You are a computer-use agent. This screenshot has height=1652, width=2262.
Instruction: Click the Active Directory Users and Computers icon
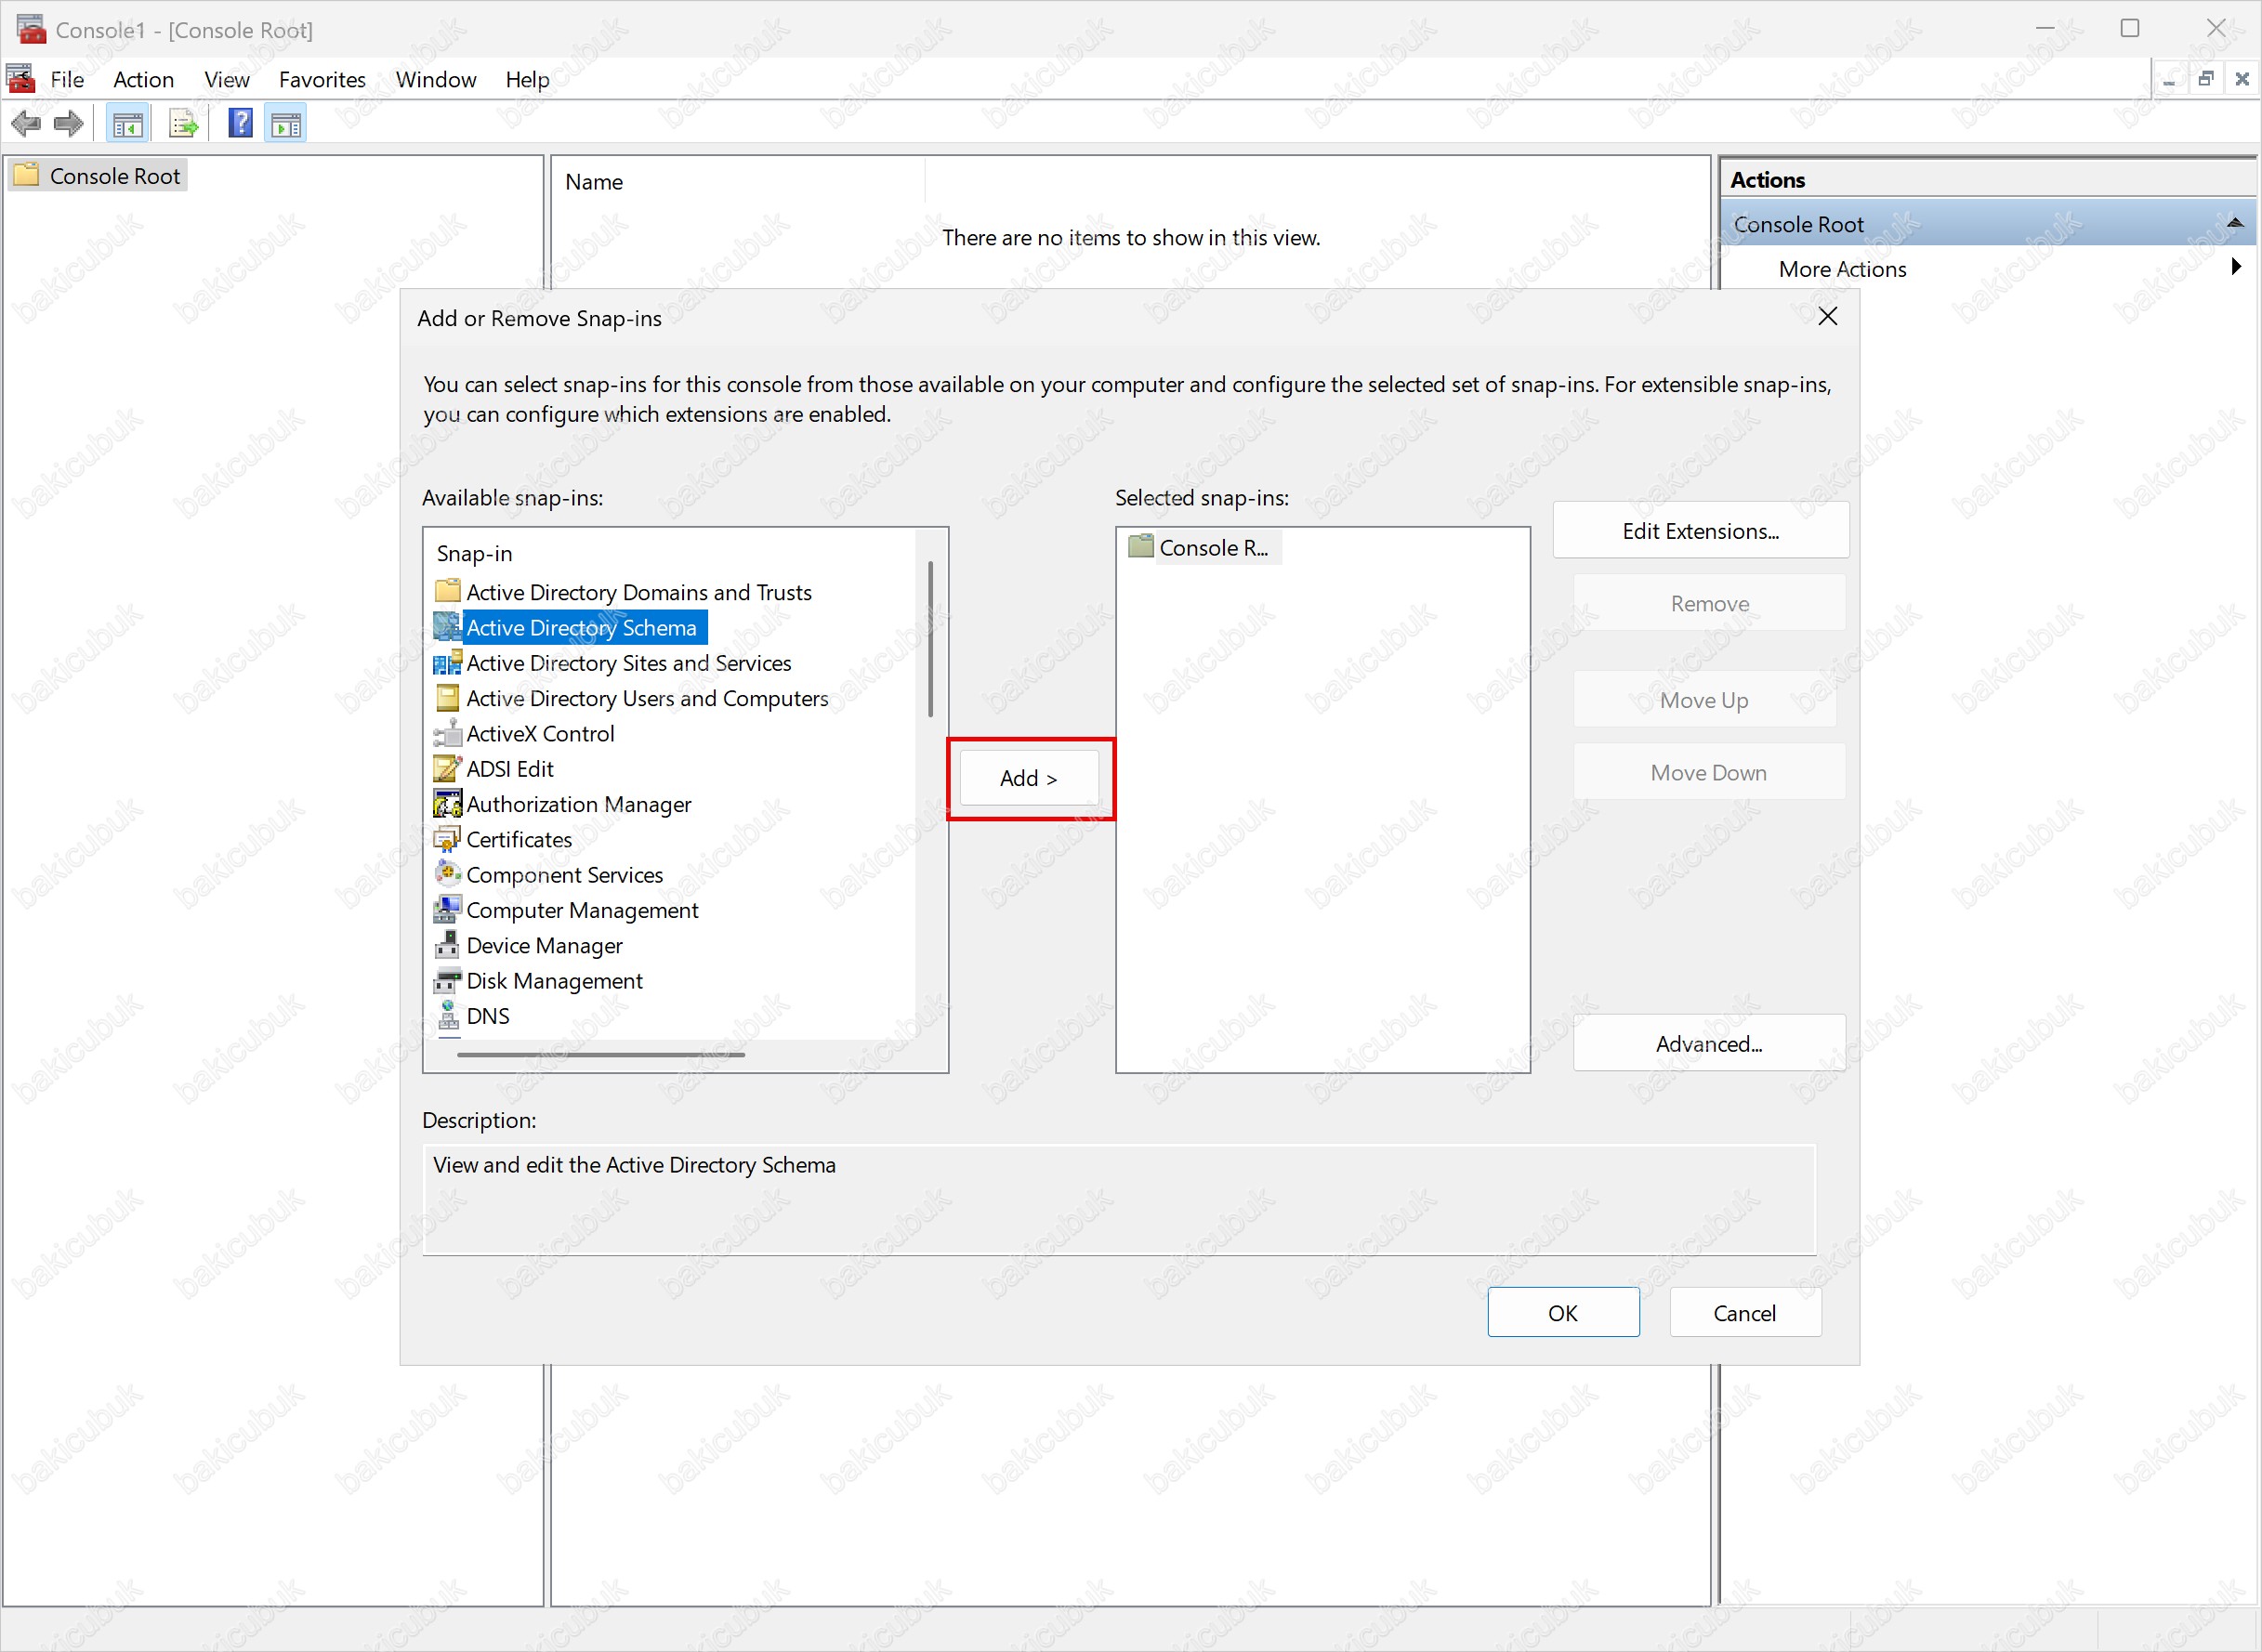[448, 697]
